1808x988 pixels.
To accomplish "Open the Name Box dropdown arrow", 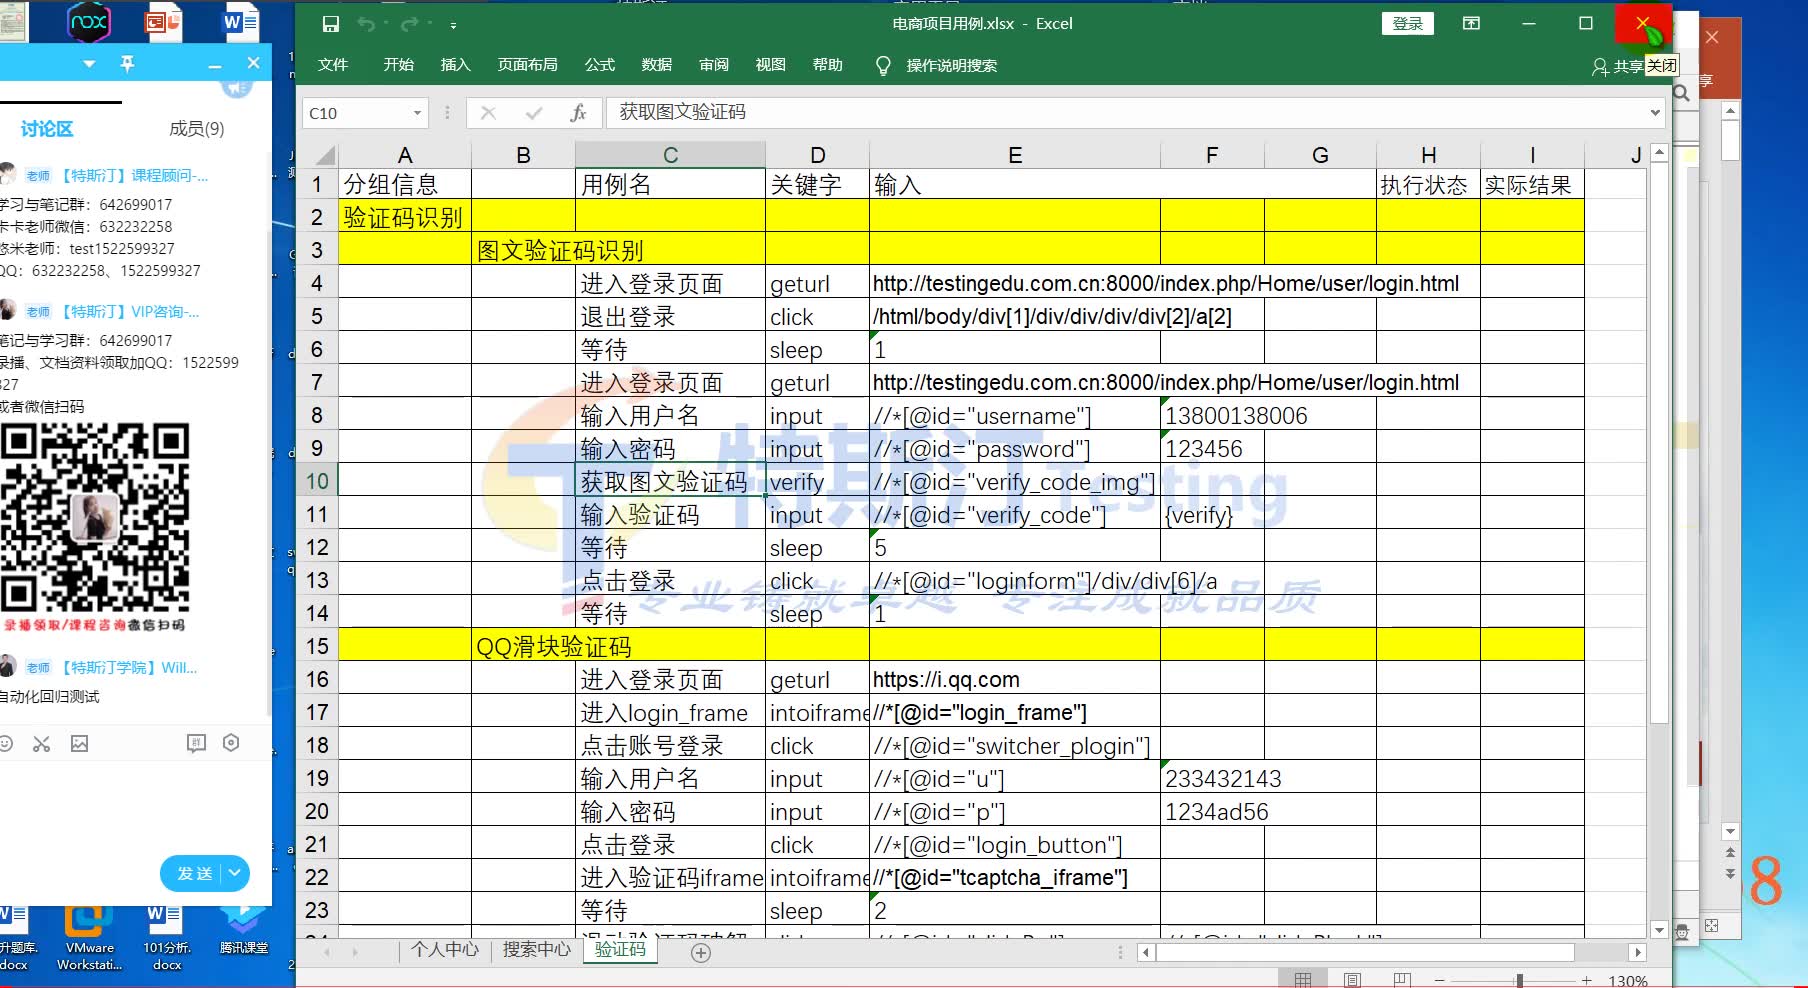I will 417,113.
